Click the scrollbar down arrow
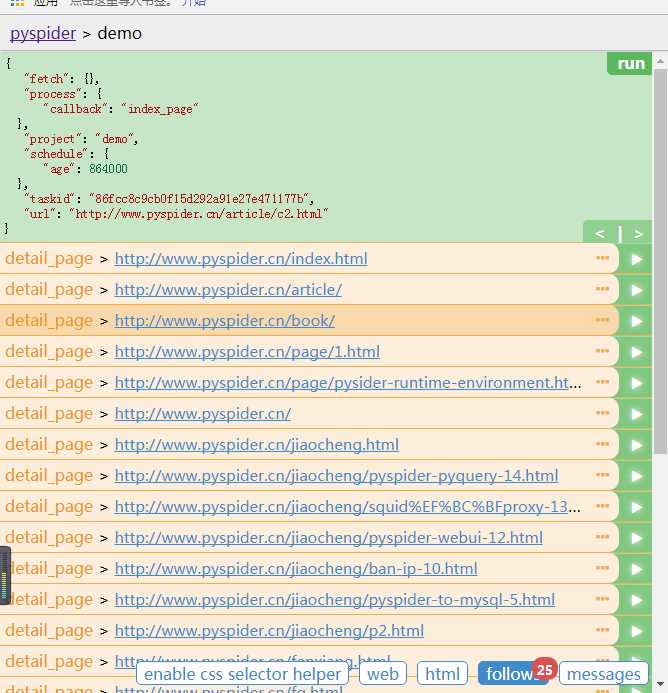Viewport: 668px width, 693px height. click(x=660, y=684)
